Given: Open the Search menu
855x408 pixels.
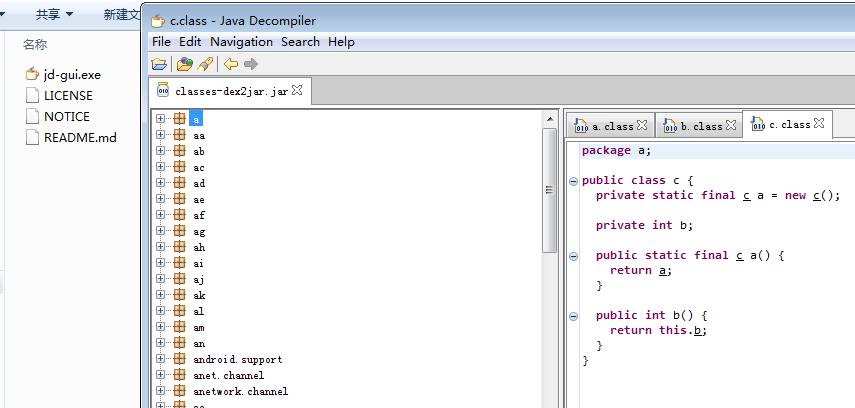Looking at the screenshot, I should pyautogui.click(x=300, y=41).
